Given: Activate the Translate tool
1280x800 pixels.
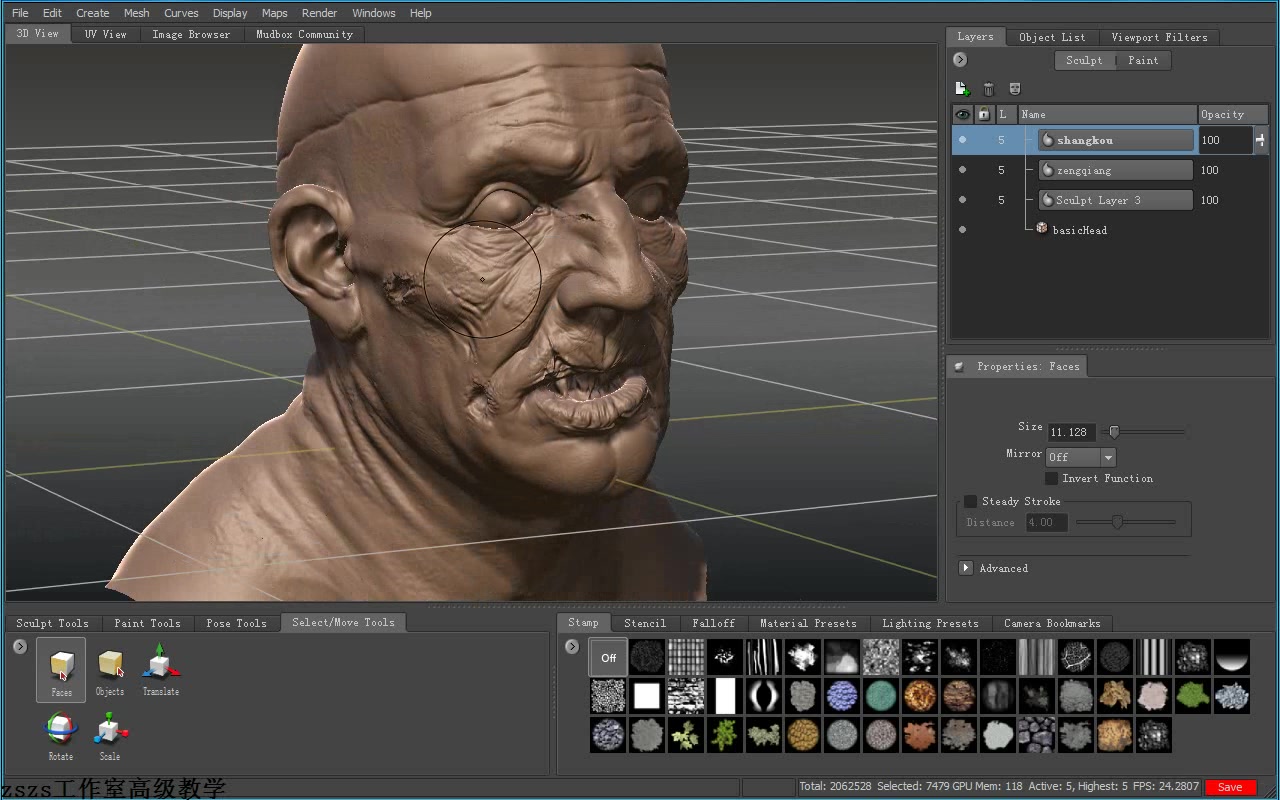Looking at the screenshot, I should (159, 668).
